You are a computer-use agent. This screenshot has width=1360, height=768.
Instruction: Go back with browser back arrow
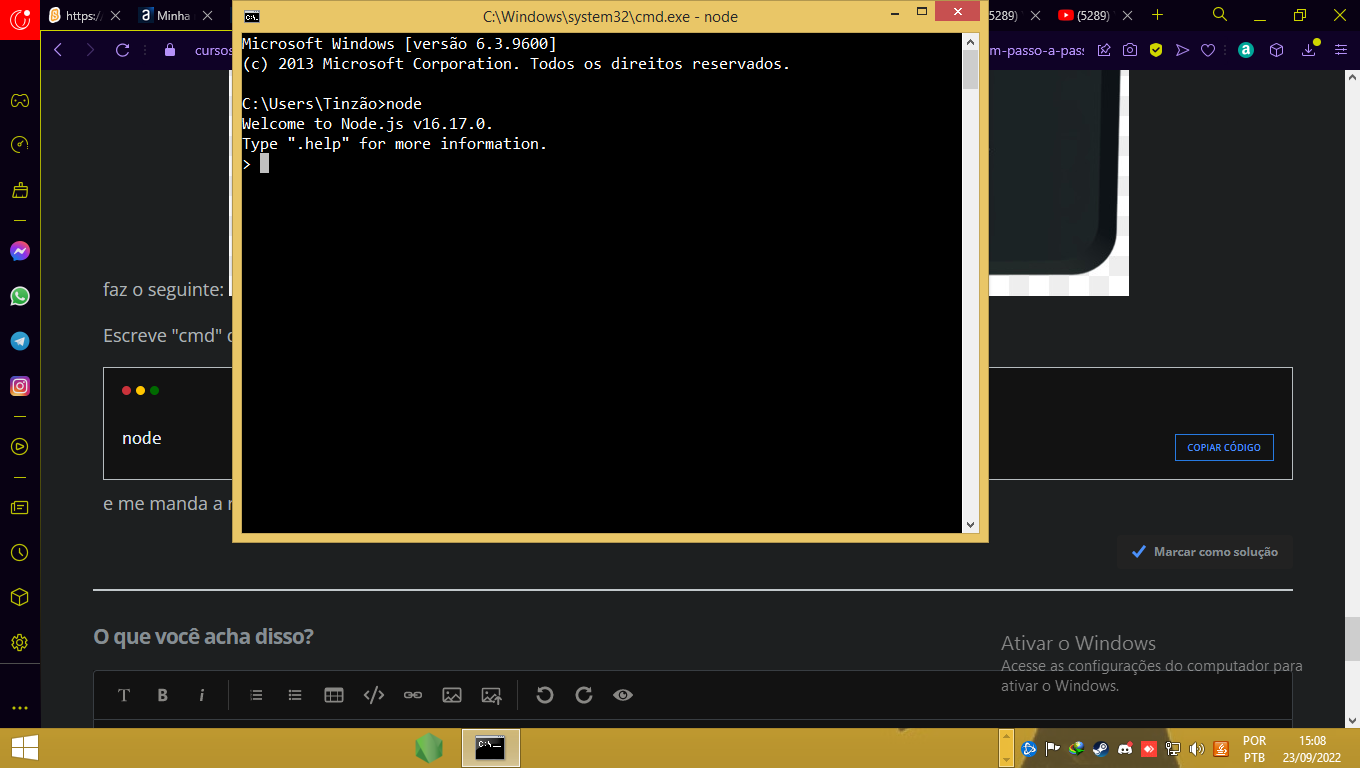click(x=58, y=50)
